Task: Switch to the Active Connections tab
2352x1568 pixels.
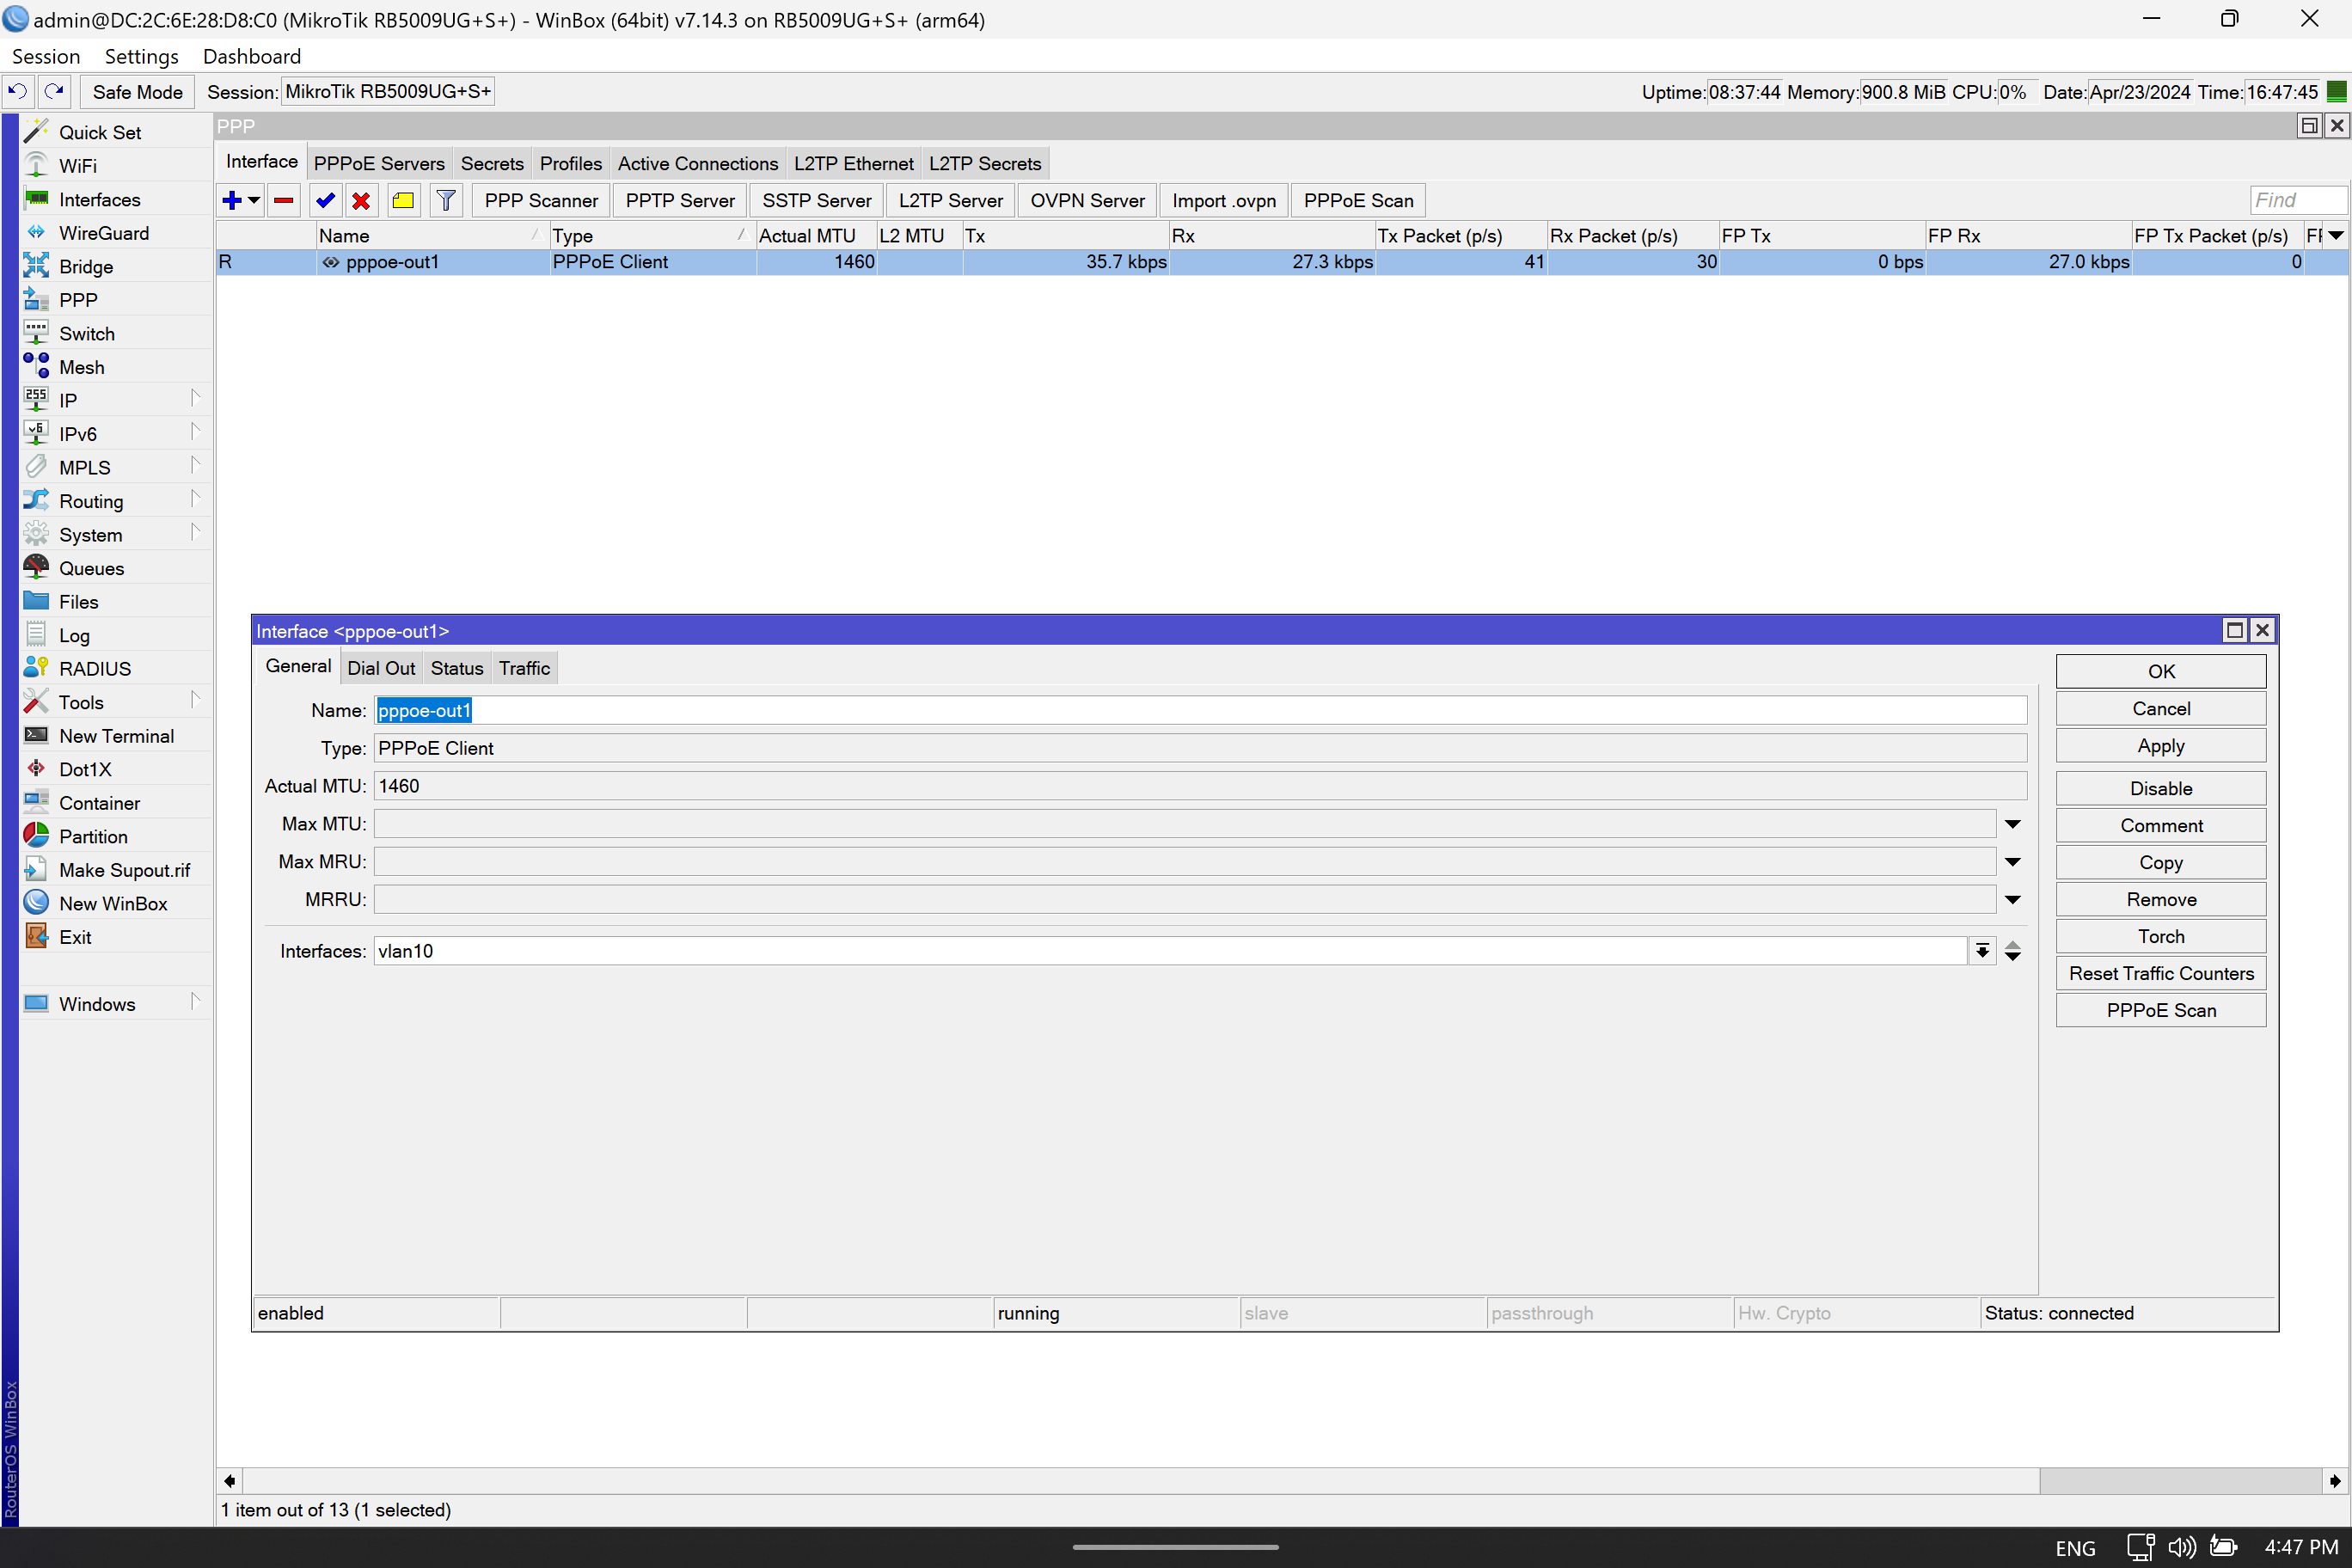Action: (x=697, y=163)
